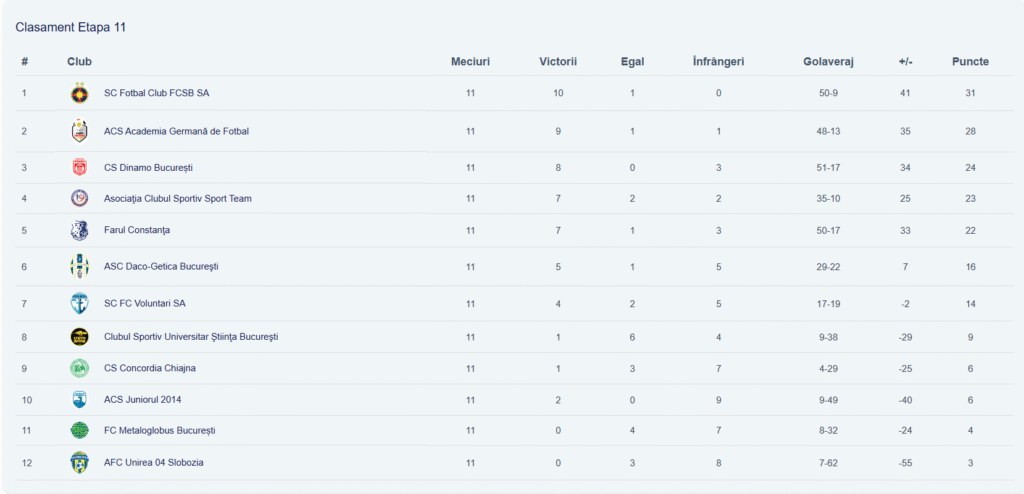Click the CS Concordia Chiajna crest
Image resolution: width=1024 pixels, height=494 pixels.
coord(79,368)
